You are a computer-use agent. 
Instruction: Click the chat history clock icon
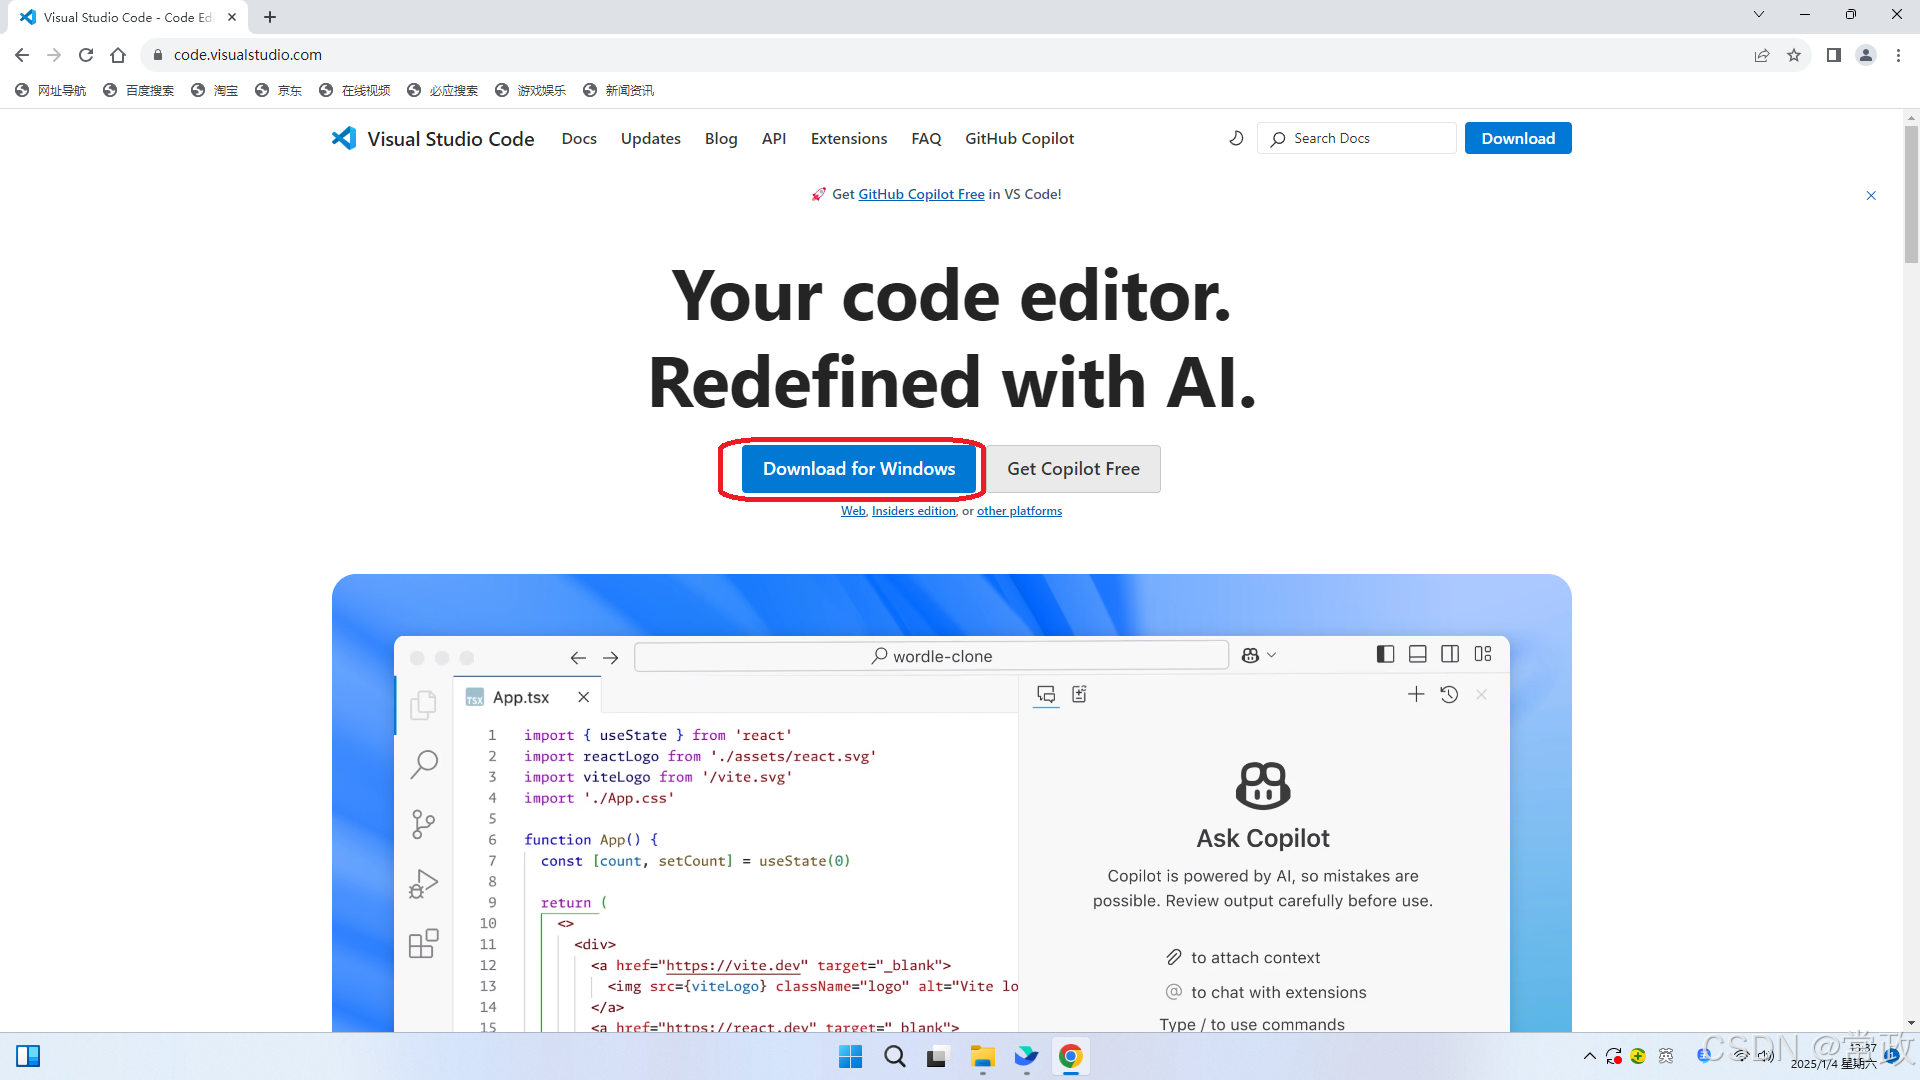tap(1449, 694)
